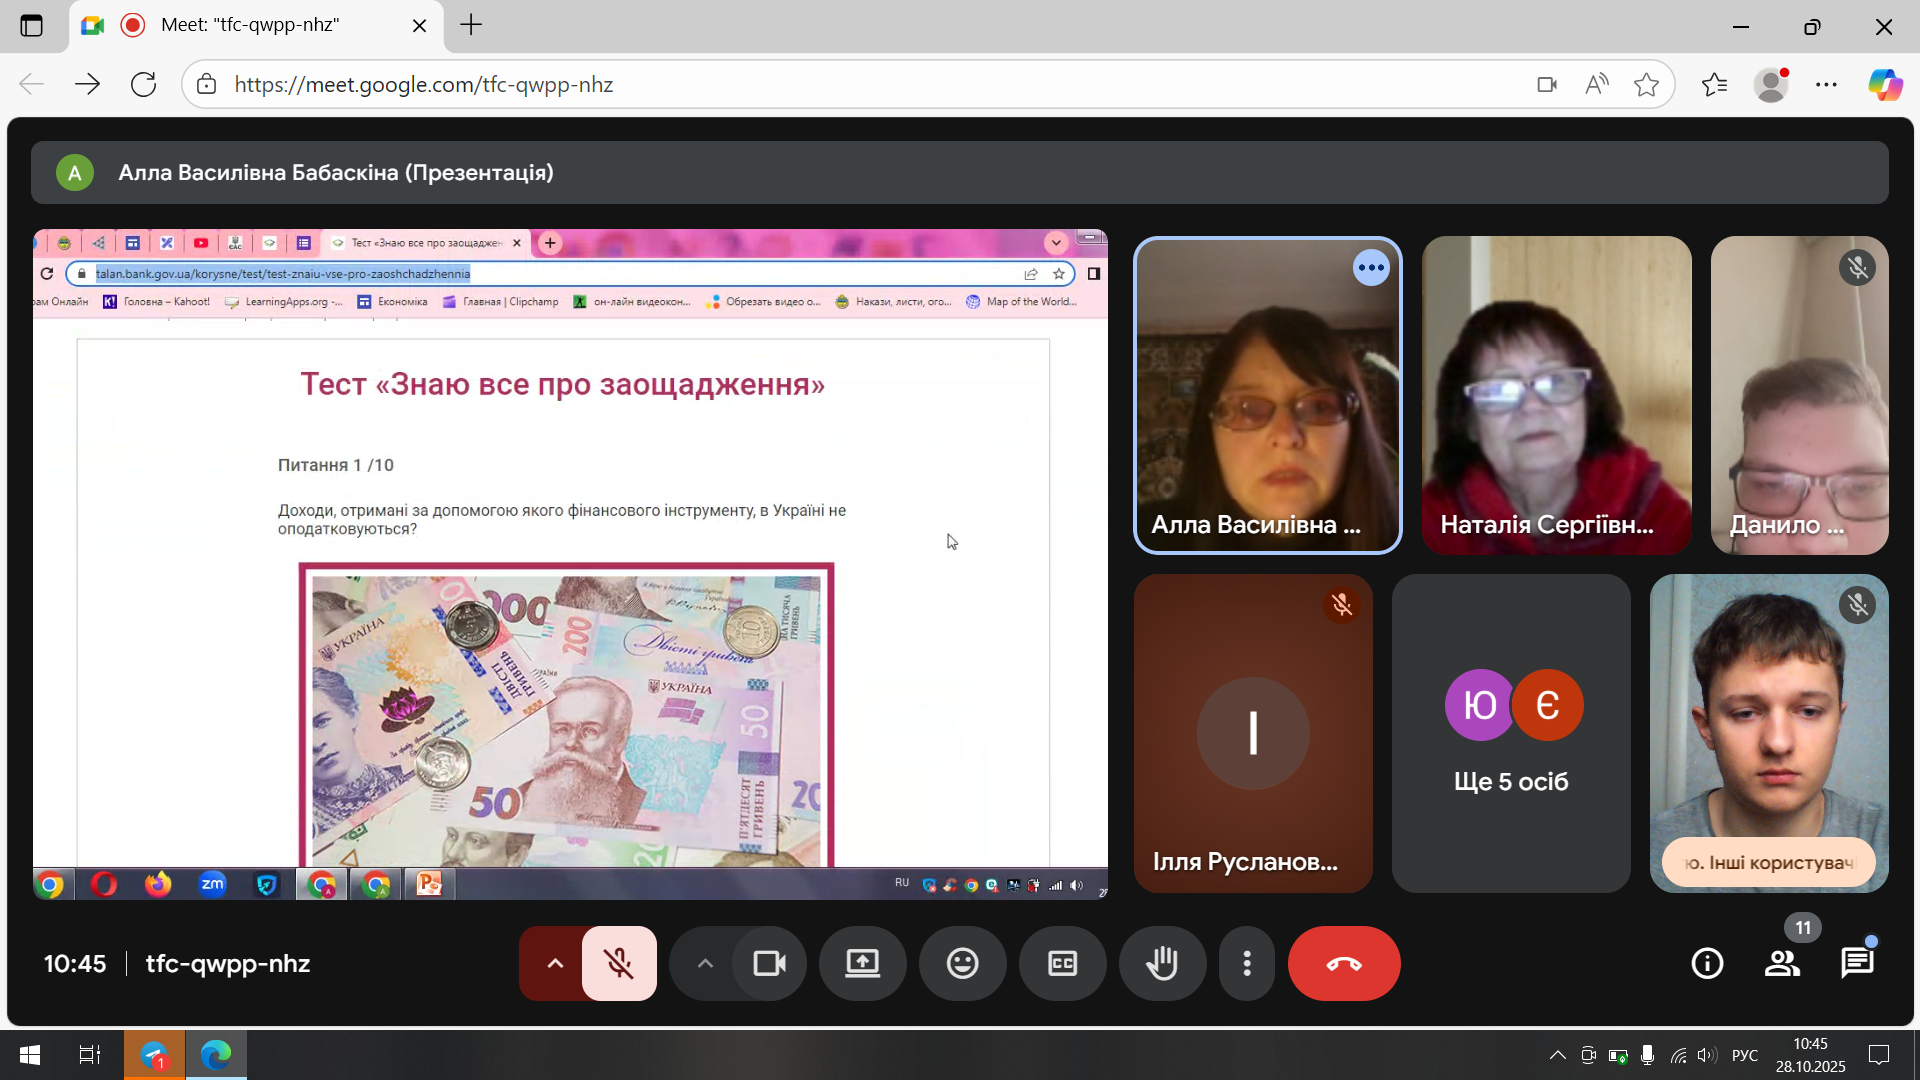Select the Meet "tfc-qwpp-nhz" browser tab
Screen dimensions: 1920x1080
[250, 25]
